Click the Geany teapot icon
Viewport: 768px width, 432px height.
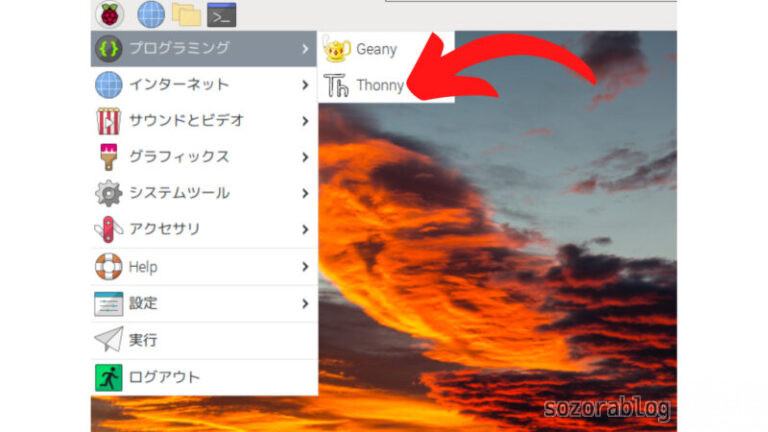(338, 49)
